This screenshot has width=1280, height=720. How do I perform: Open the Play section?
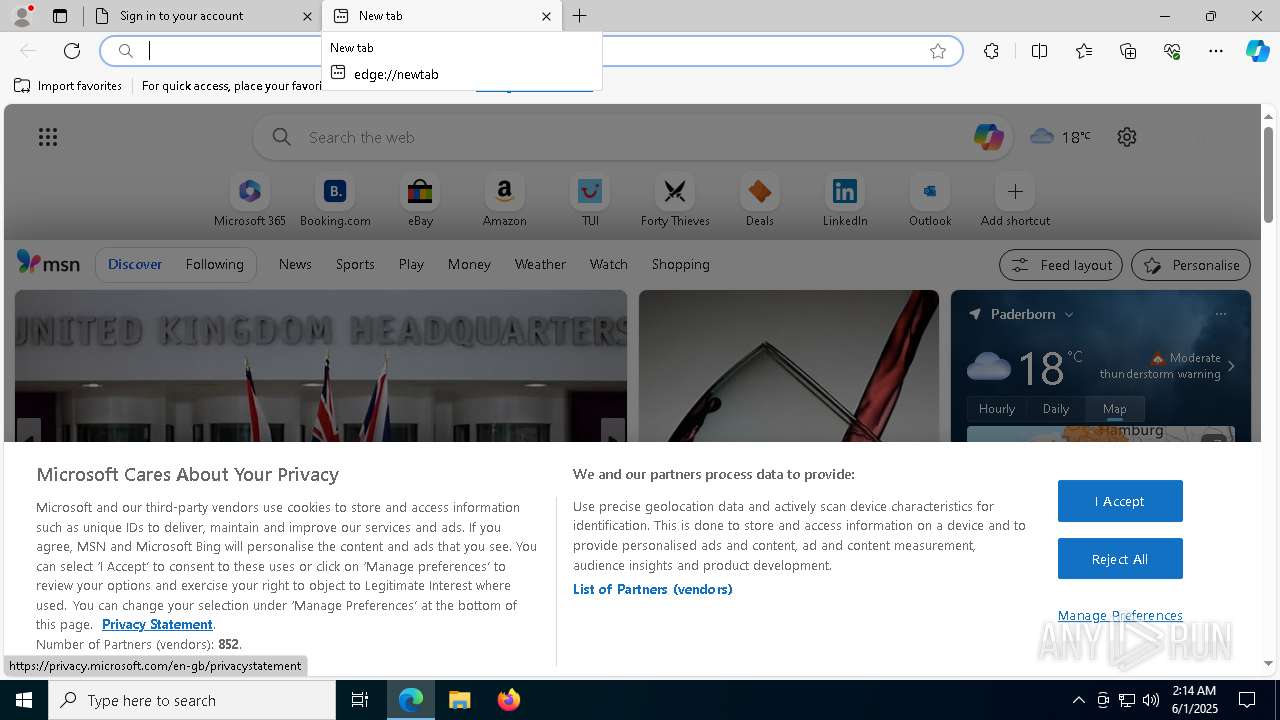411,264
